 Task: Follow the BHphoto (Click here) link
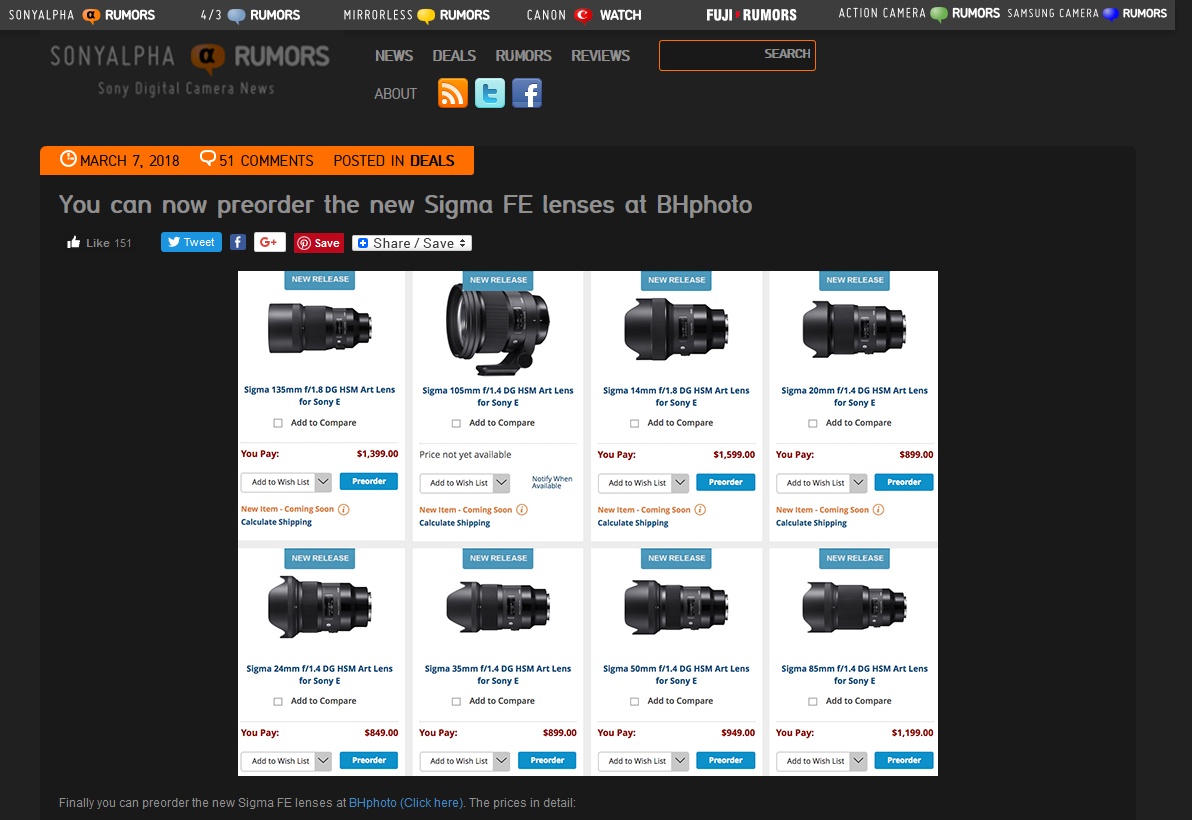point(405,803)
